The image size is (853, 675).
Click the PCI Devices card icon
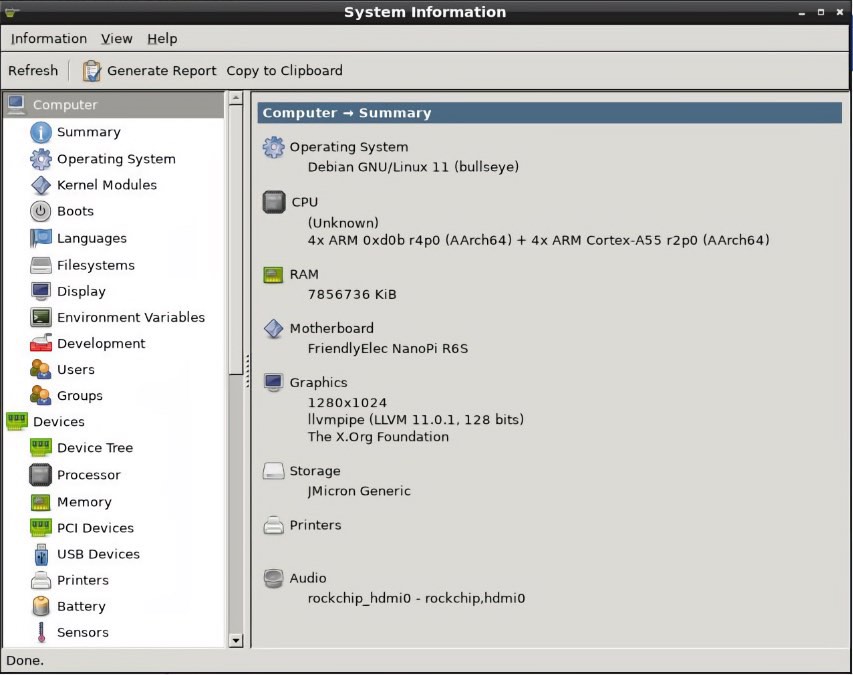41,528
